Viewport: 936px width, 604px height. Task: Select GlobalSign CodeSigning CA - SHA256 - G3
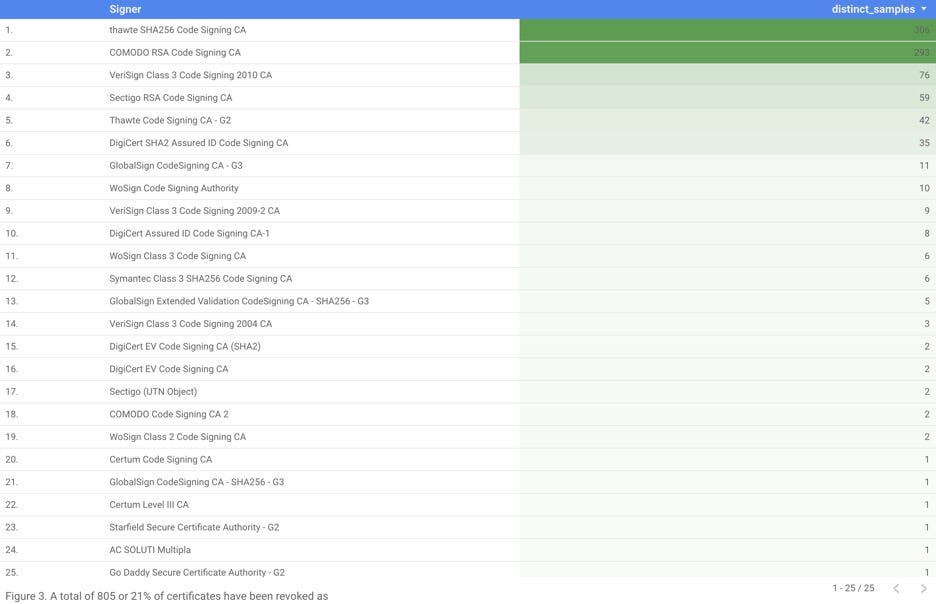pyautogui.click(x=196, y=482)
